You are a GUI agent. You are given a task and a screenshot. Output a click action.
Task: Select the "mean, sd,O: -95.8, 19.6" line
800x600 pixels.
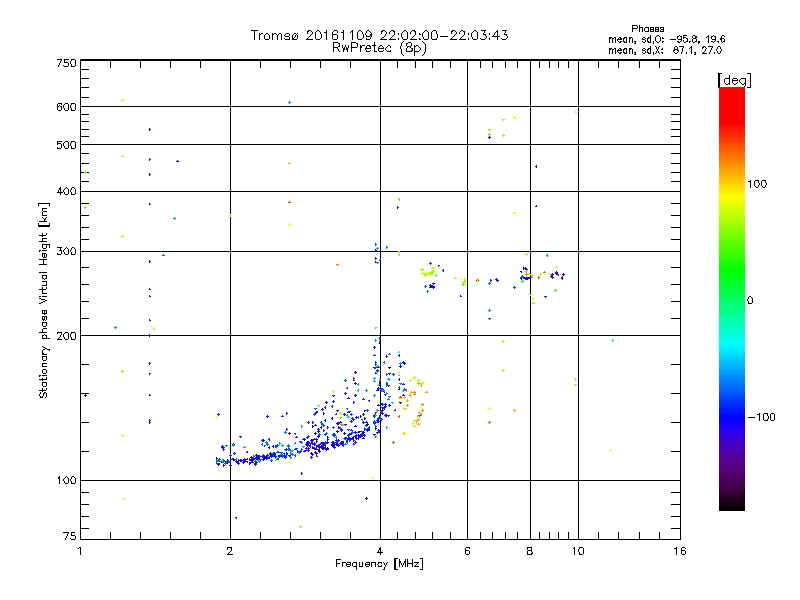tap(666, 39)
